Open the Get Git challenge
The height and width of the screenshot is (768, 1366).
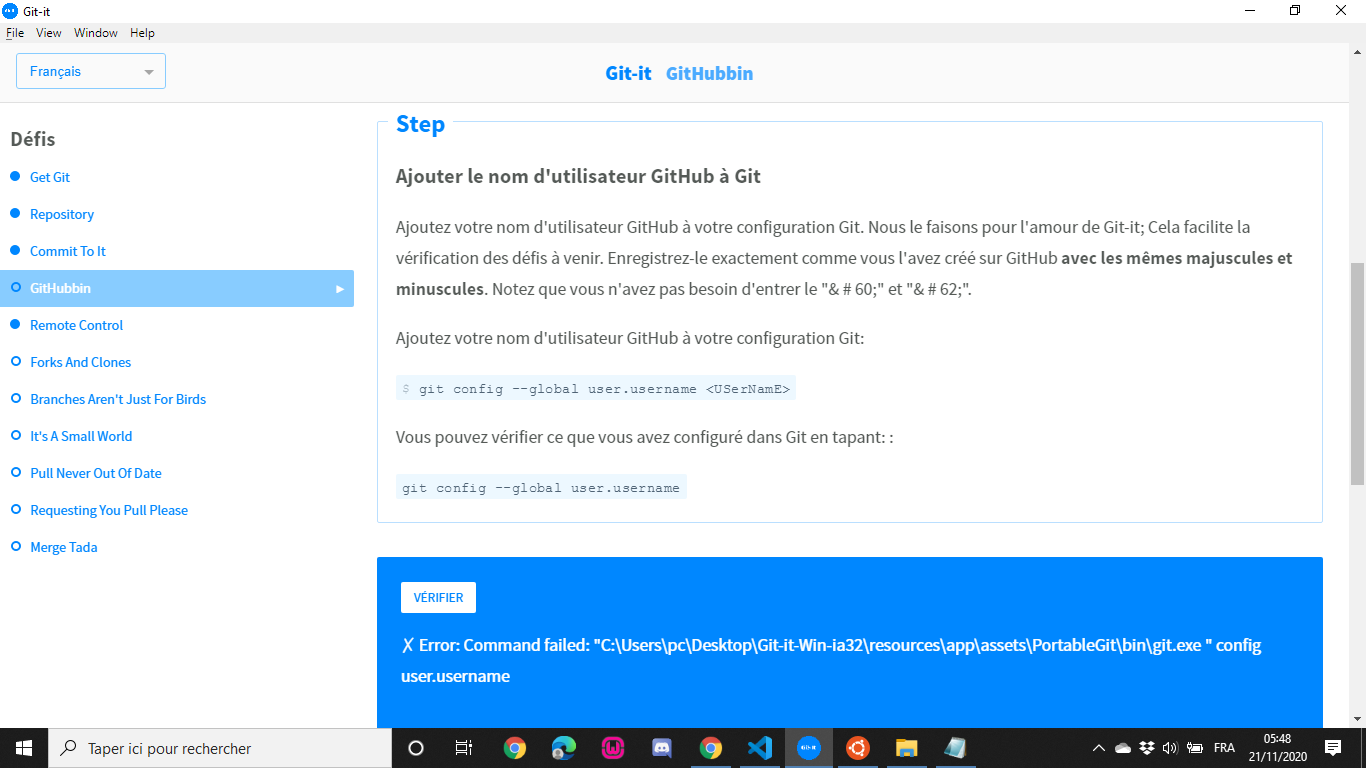(50, 177)
